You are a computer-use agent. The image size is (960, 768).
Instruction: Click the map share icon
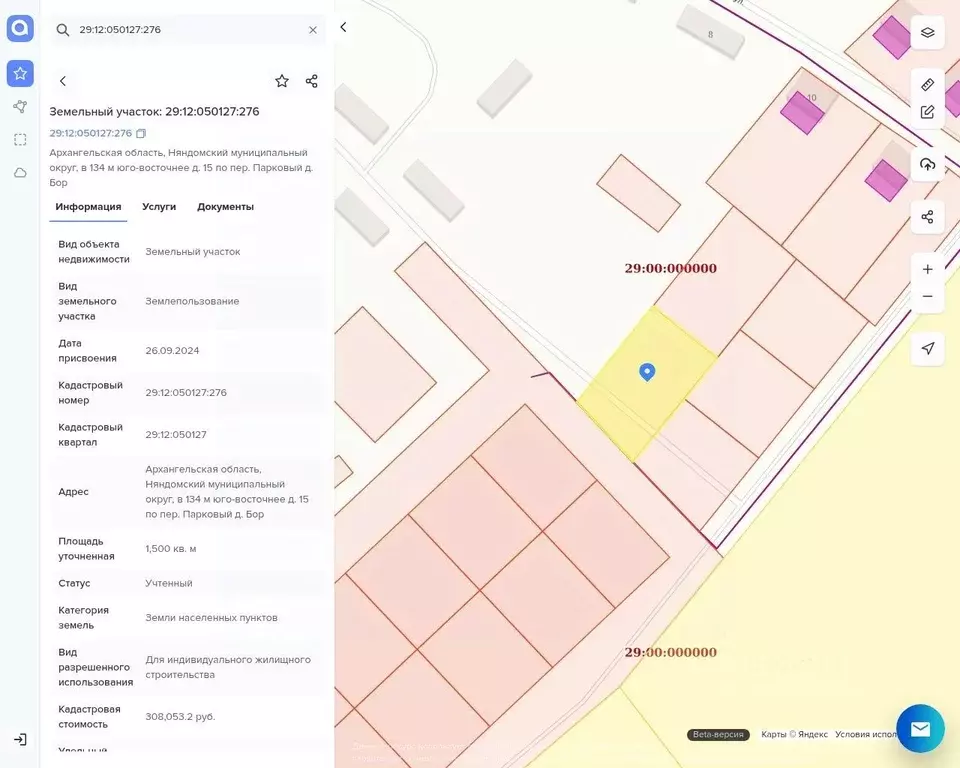coord(927,217)
